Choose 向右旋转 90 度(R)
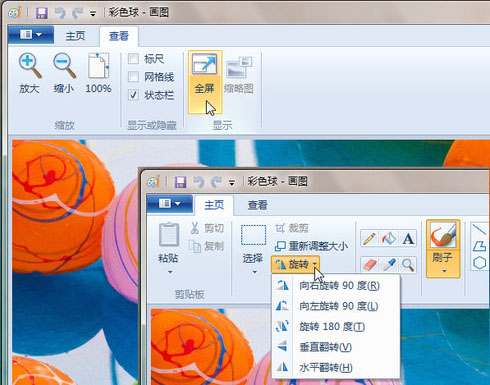The image size is (490, 385). pos(336,286)
